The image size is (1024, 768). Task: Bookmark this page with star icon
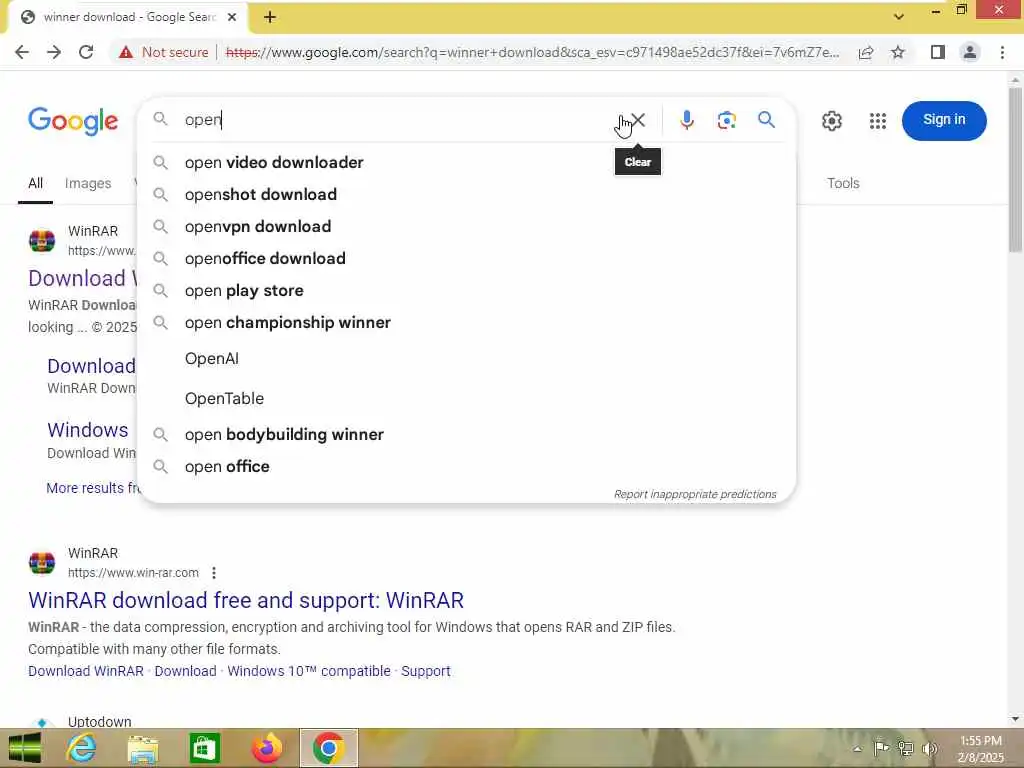898,52
